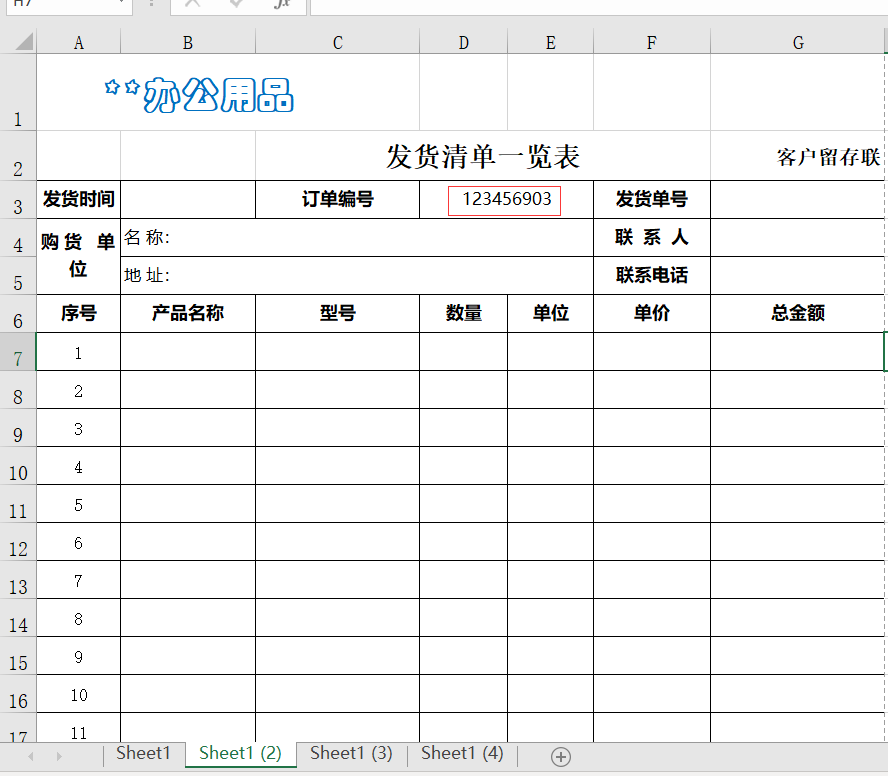Switch to the Sheet1 tab

143,753
